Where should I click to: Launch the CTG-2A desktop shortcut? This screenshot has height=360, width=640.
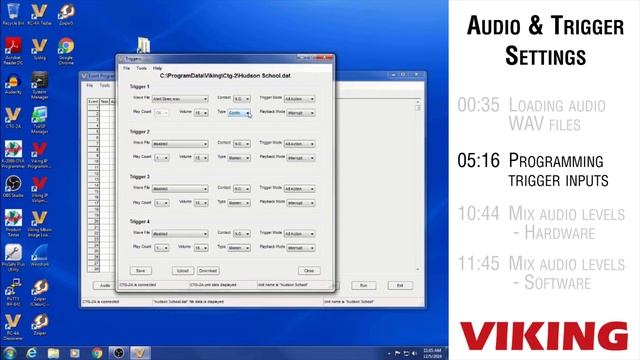tap(13, 118)
